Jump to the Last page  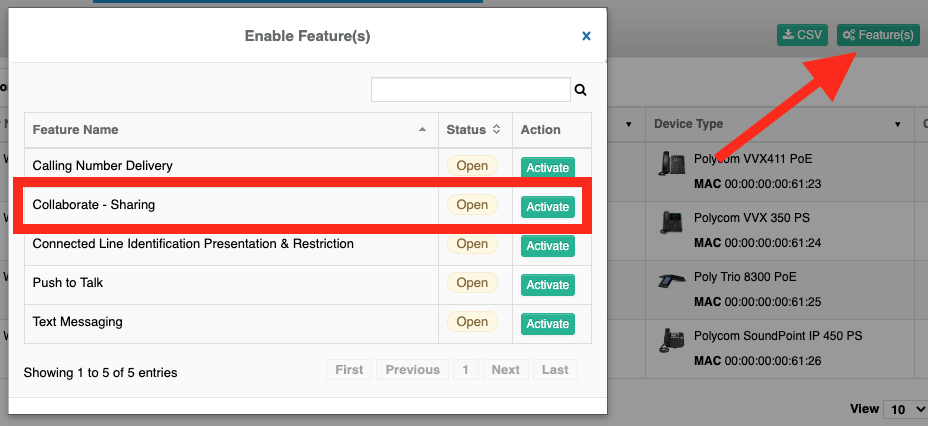[x=555, y=370]
